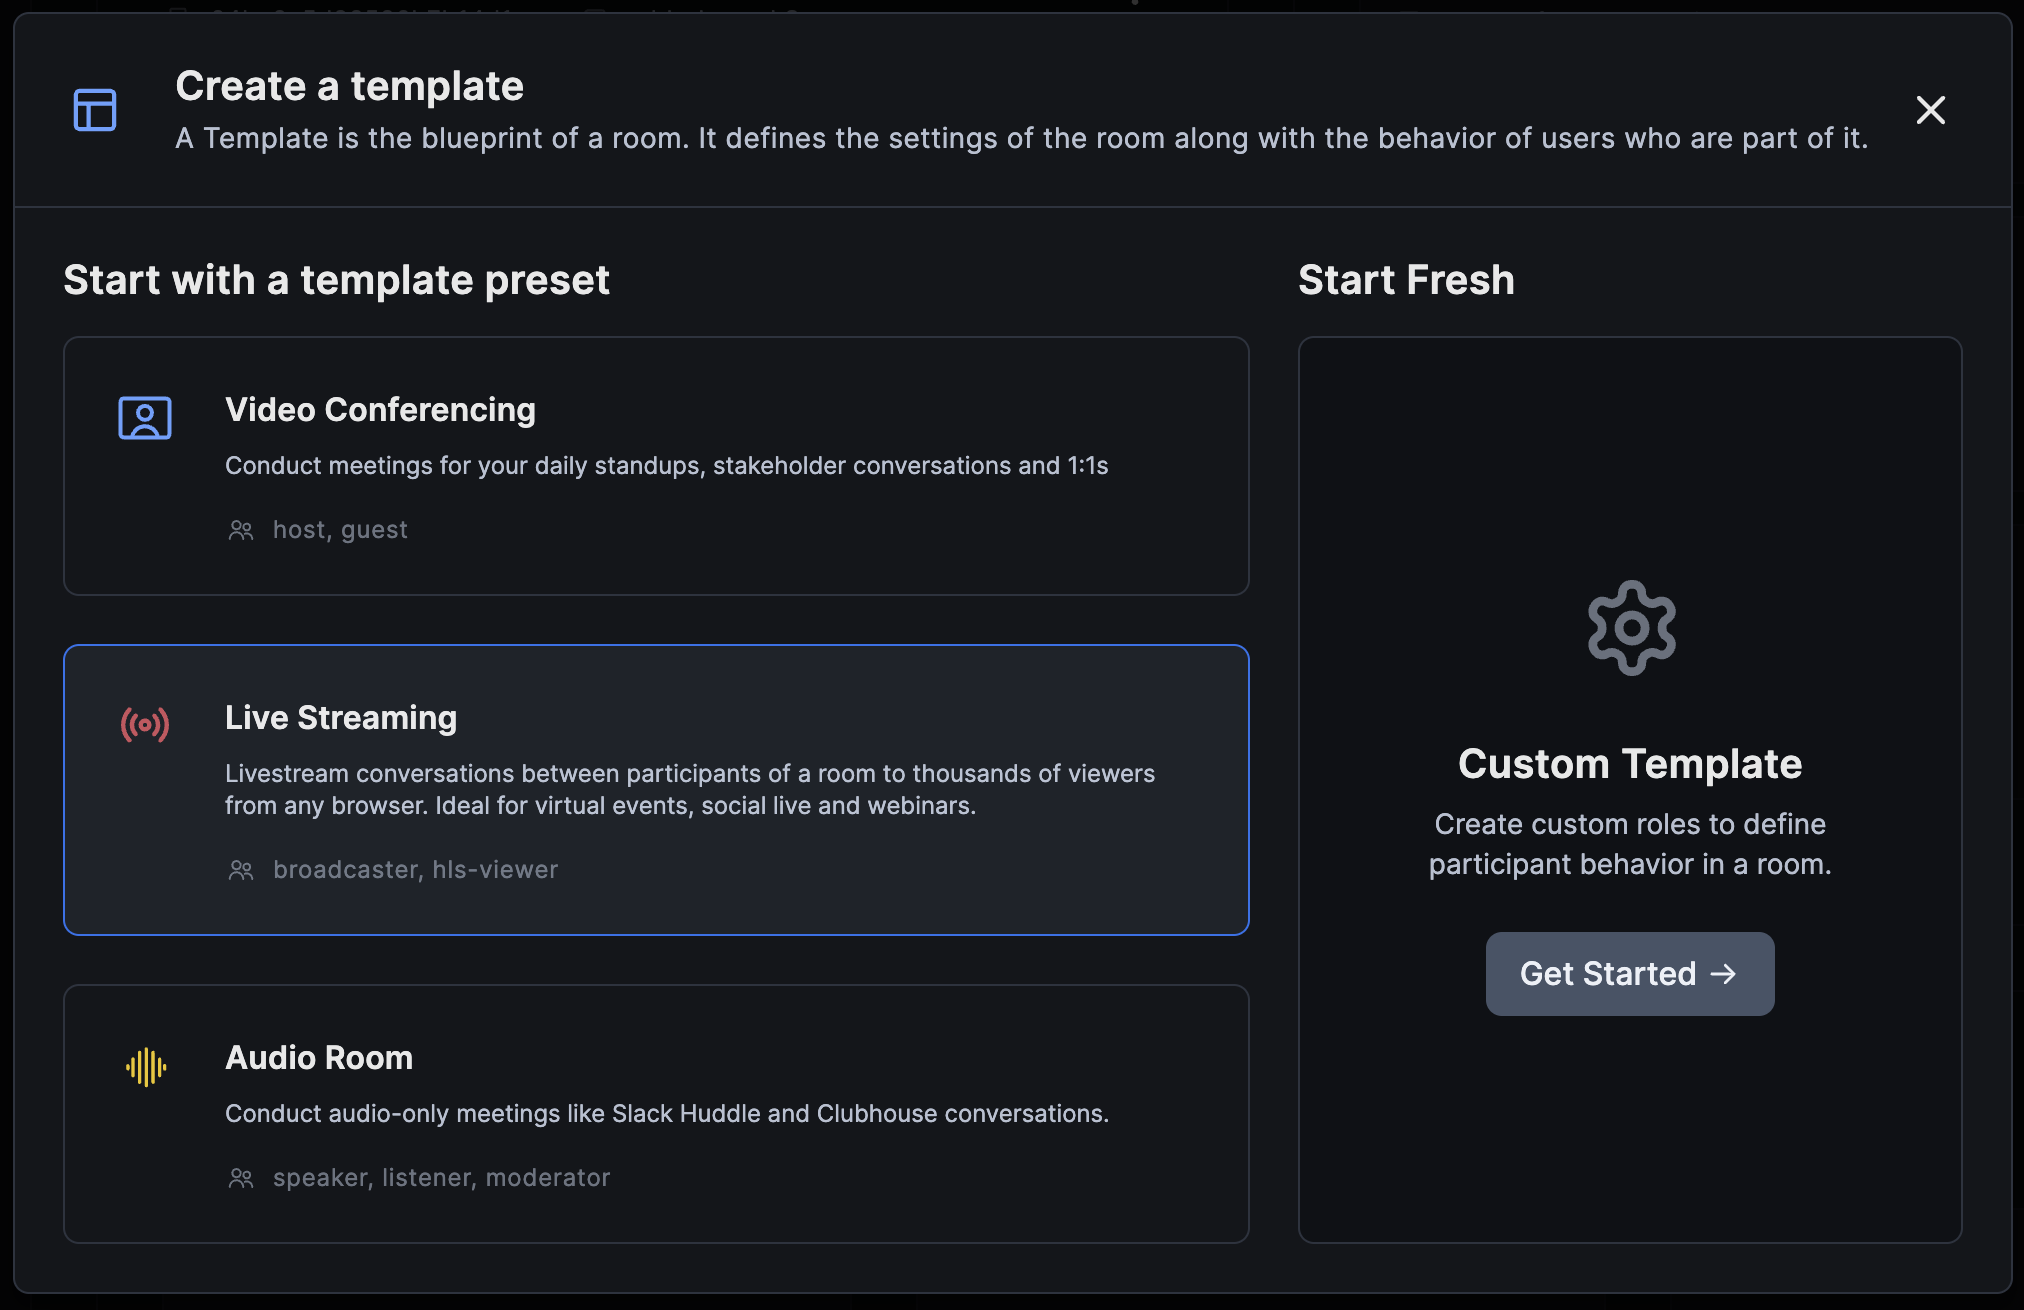Click the broadcaster, hls-viewer roles text
2024x1310 pixels.
click(x=415, y=870)
